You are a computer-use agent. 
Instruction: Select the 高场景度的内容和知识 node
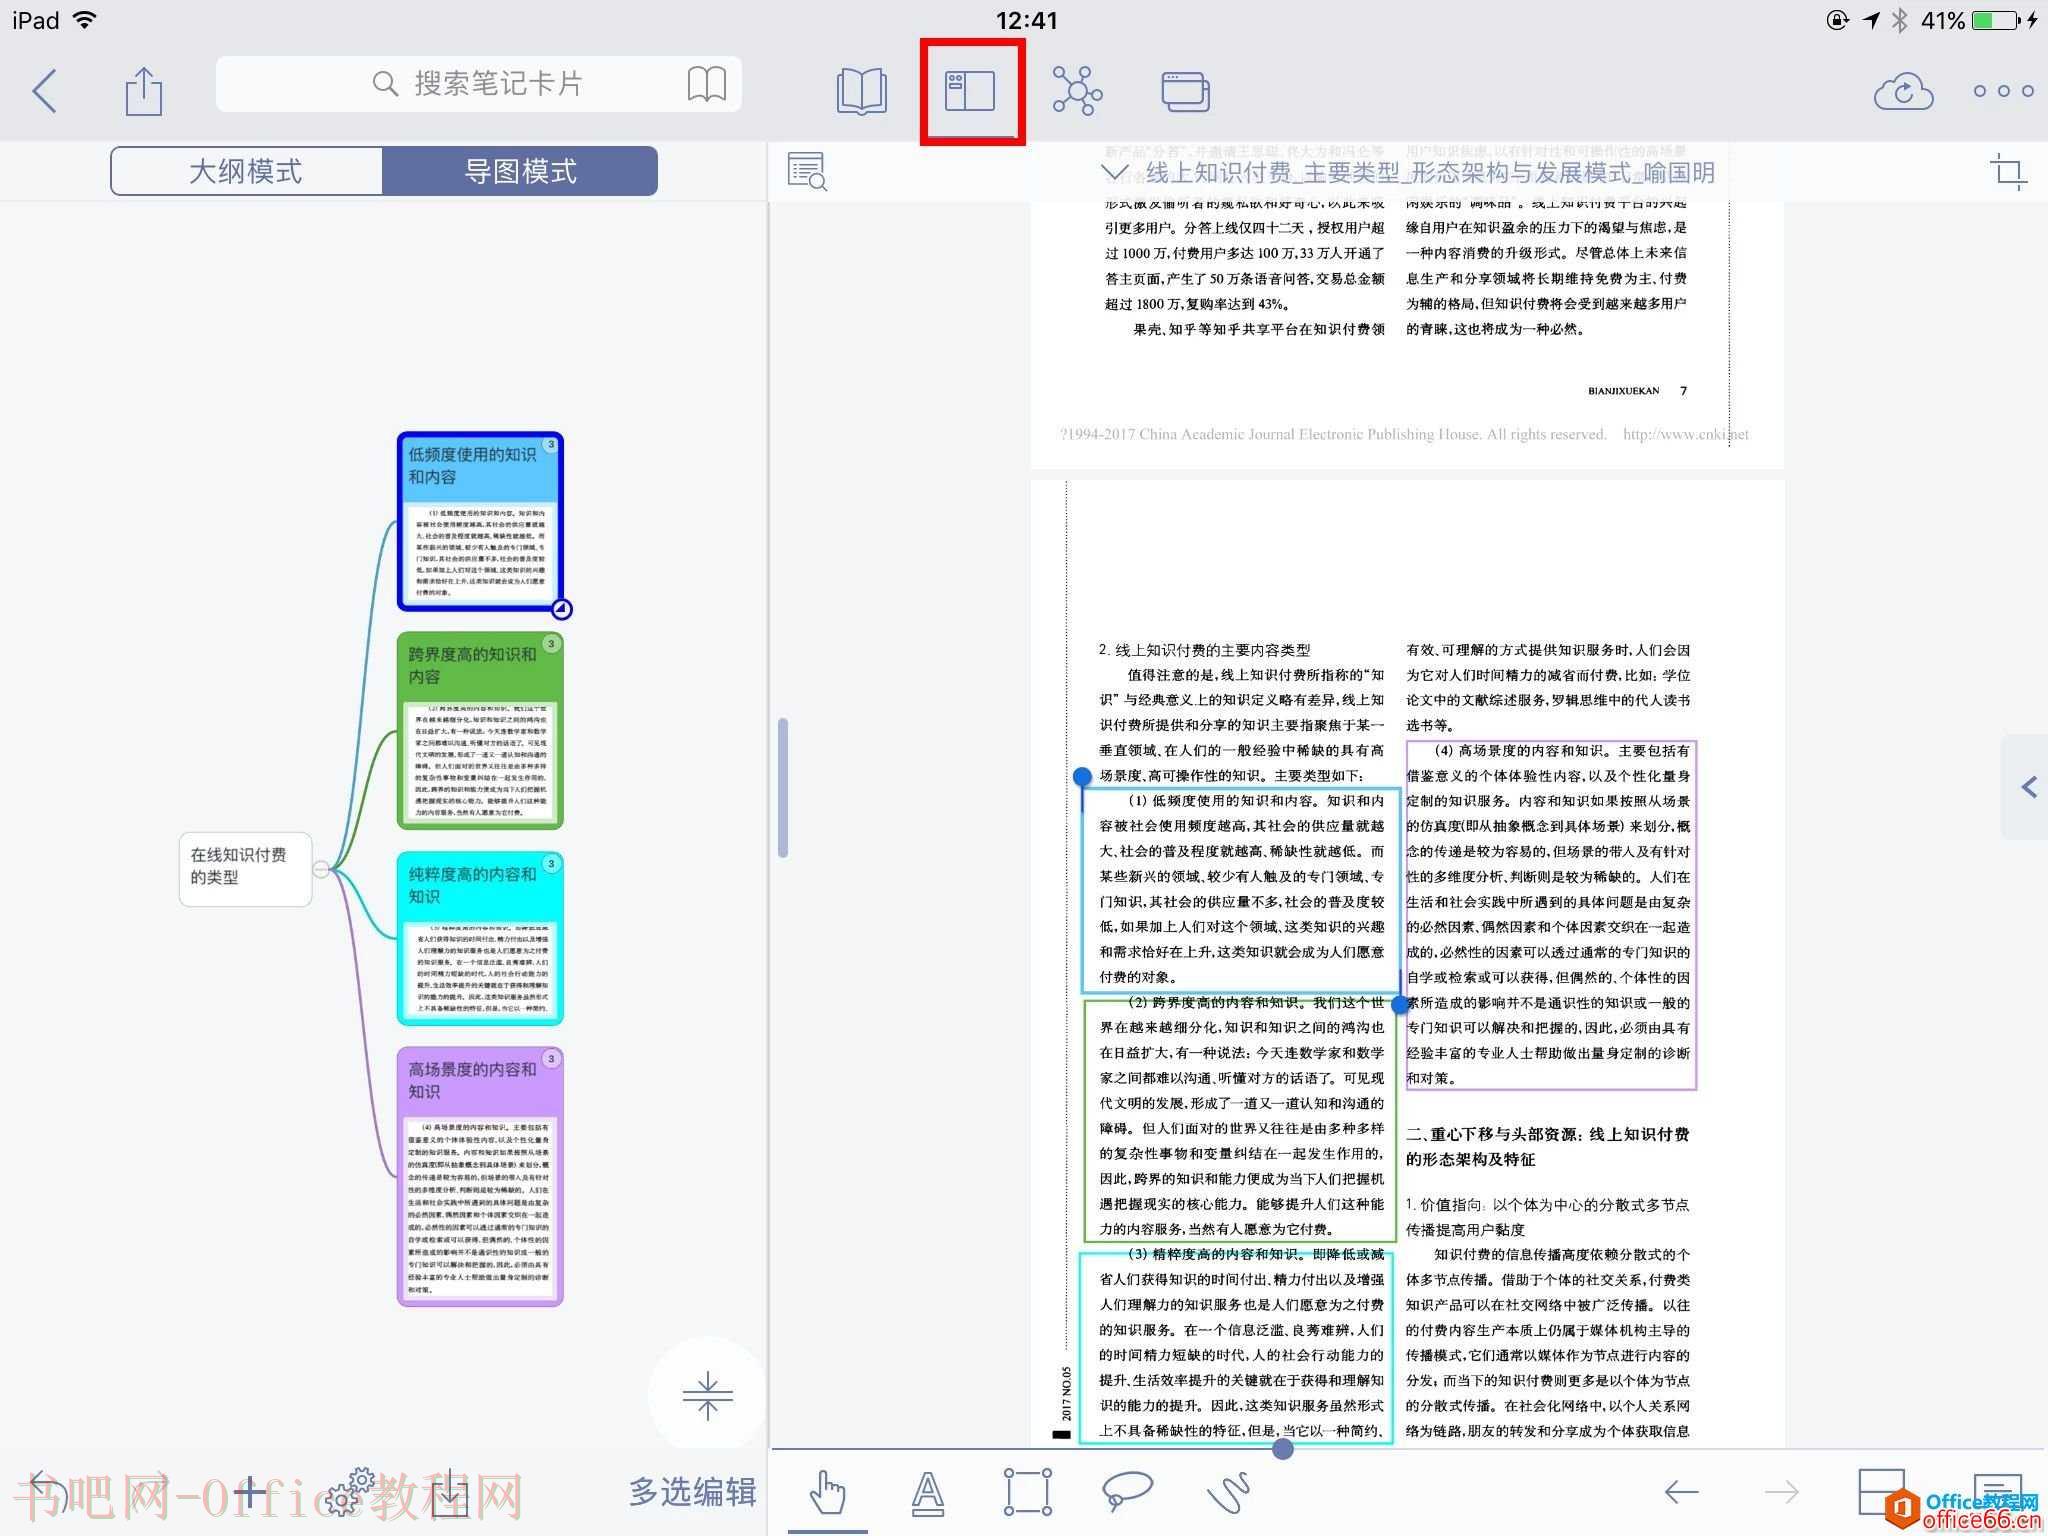(x=480, y=1176)
